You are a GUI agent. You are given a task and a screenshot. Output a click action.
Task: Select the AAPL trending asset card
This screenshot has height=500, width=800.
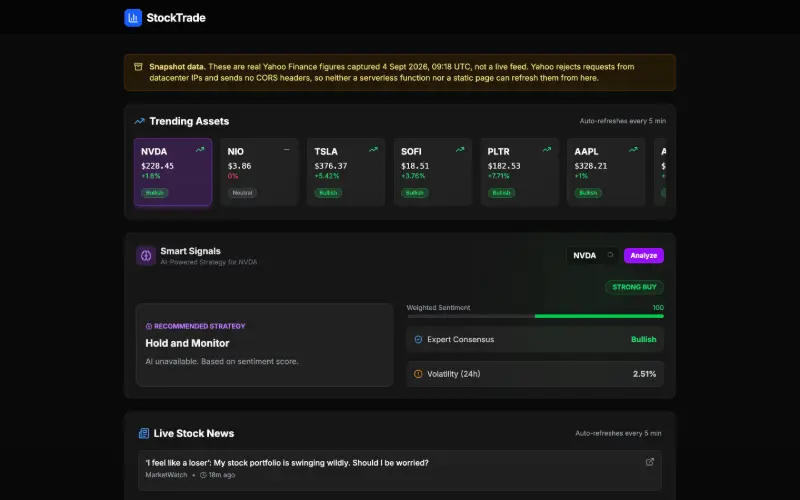coord(606,172)
